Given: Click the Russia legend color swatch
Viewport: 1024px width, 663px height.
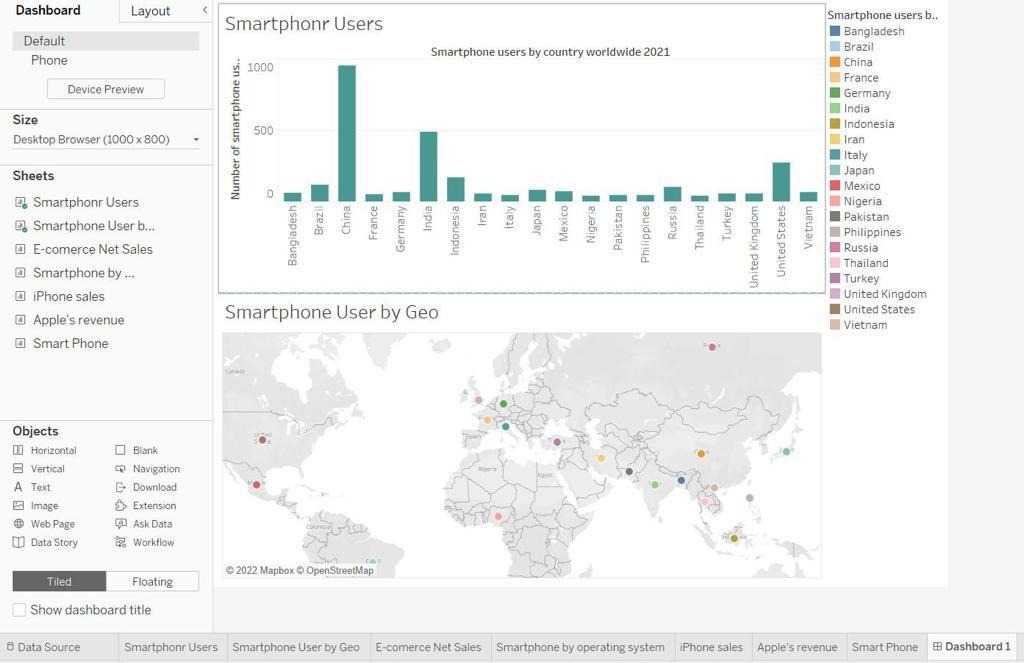Looking at the screenshot, I should tap(835, 248).
